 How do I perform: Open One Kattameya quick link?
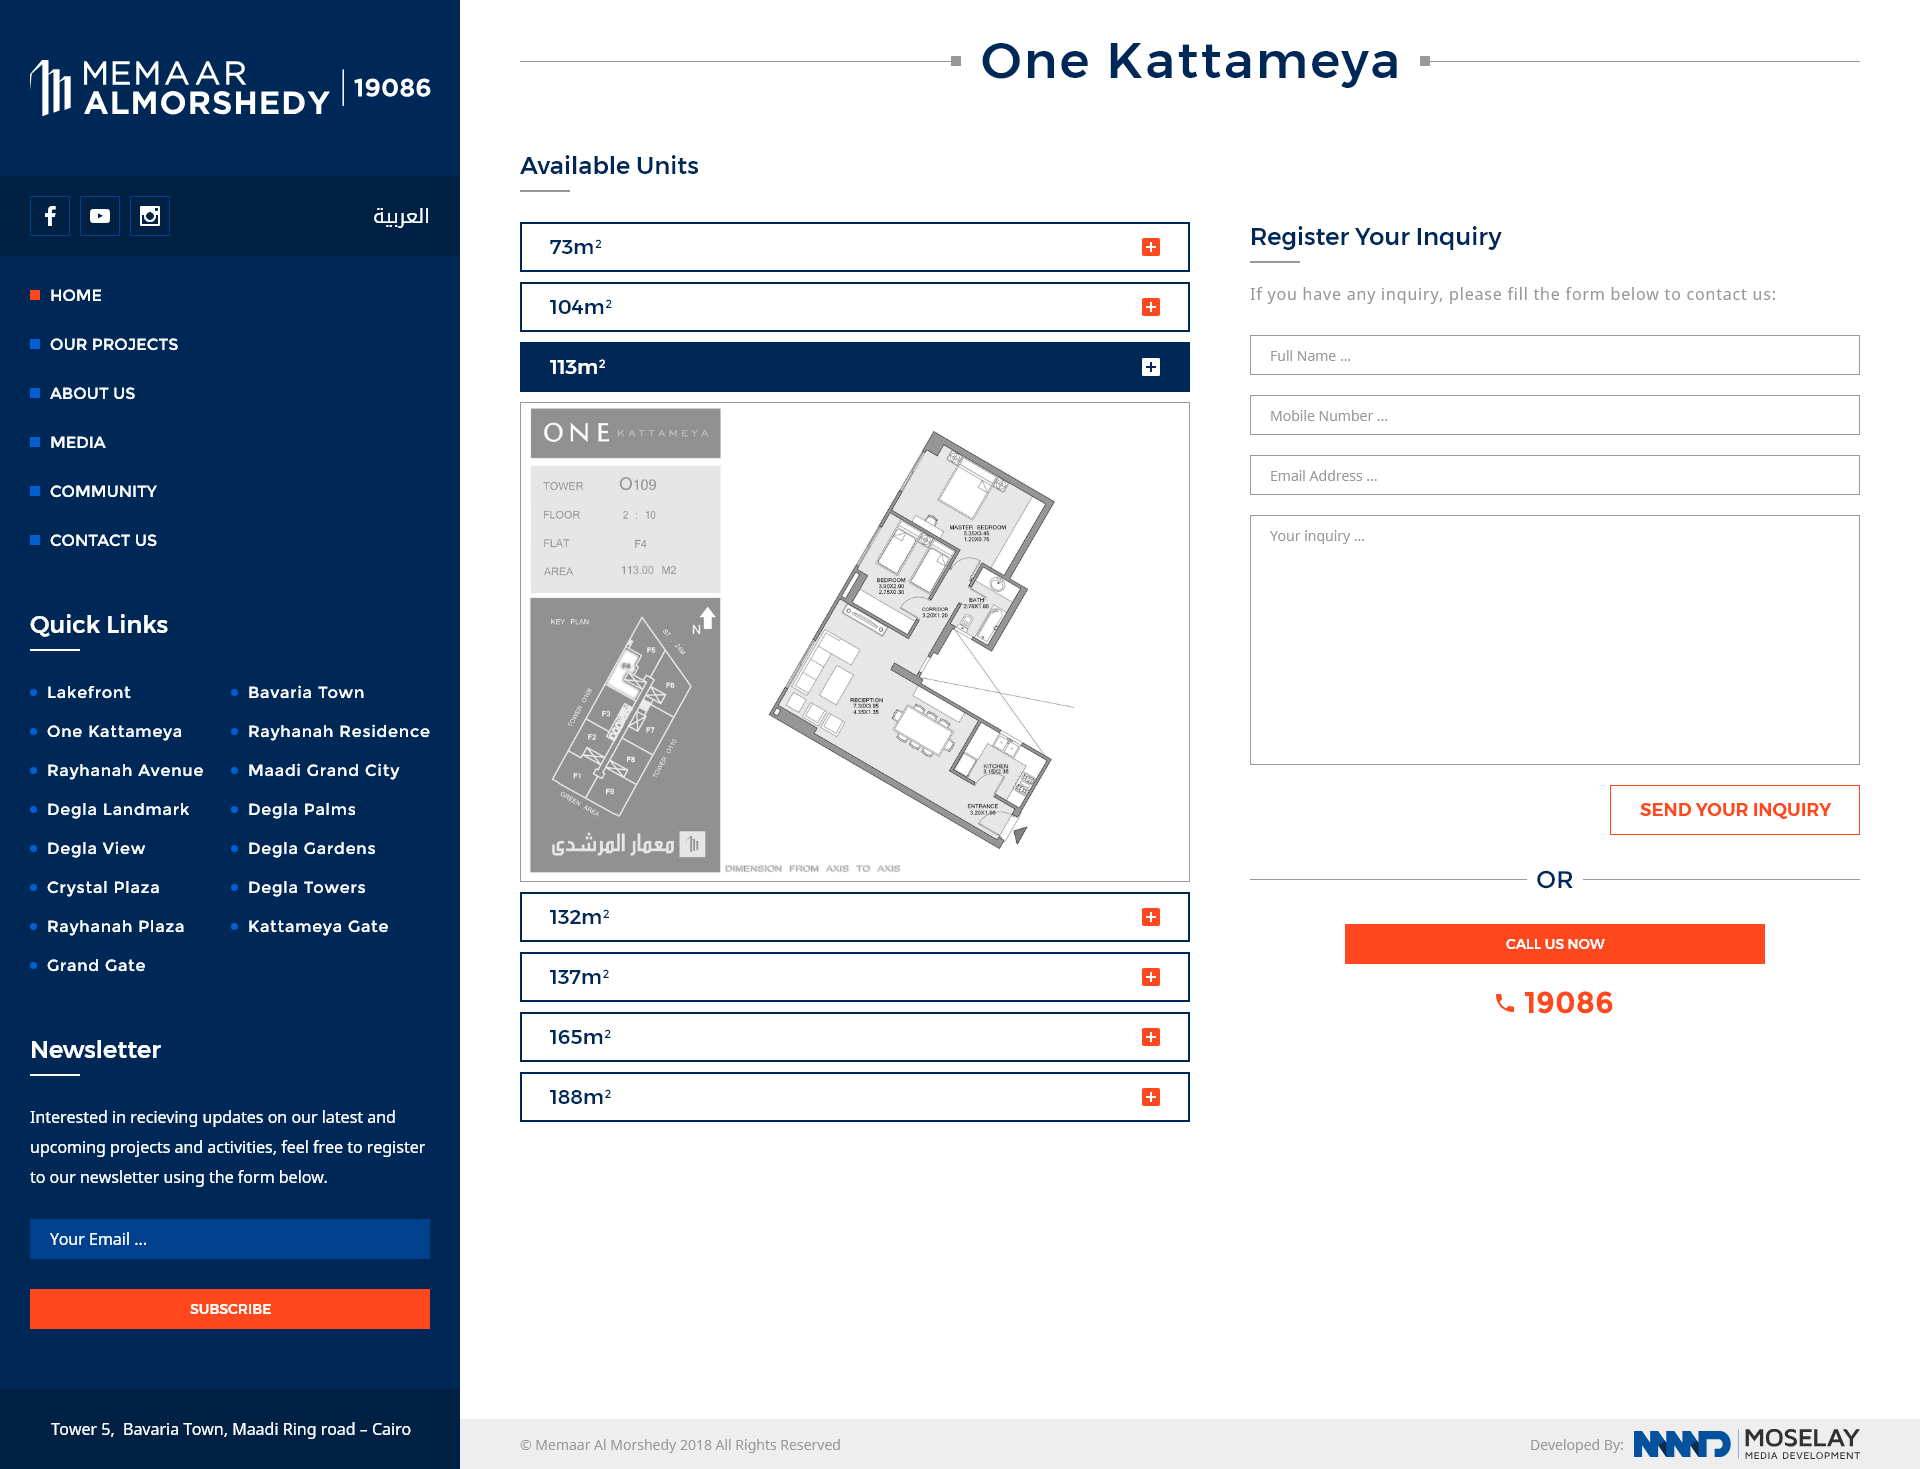(x=114, y=731)
